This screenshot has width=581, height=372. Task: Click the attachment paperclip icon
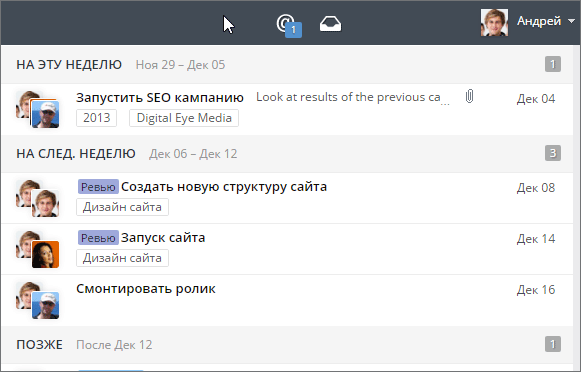pyautogui.click(x=469, y=96)
